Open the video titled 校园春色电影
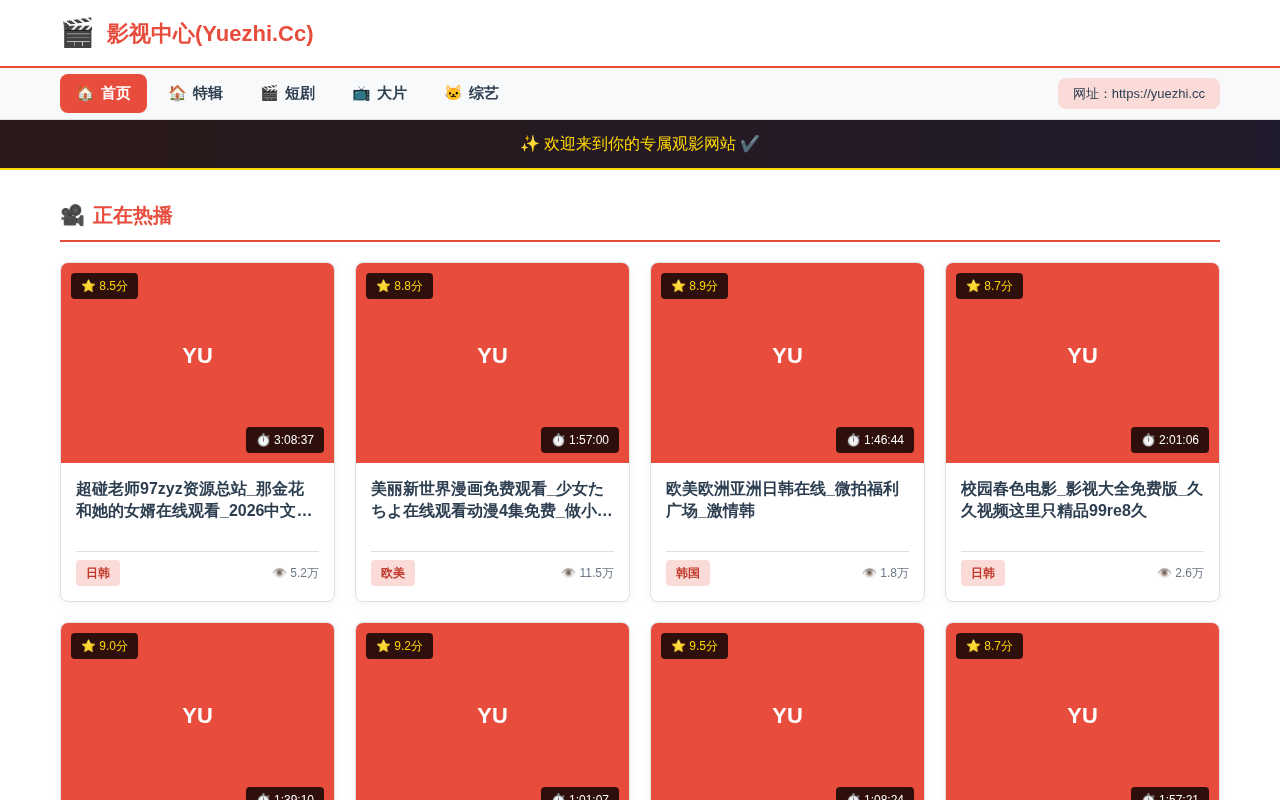The image size is (1280, 800). click(1082, 500)
